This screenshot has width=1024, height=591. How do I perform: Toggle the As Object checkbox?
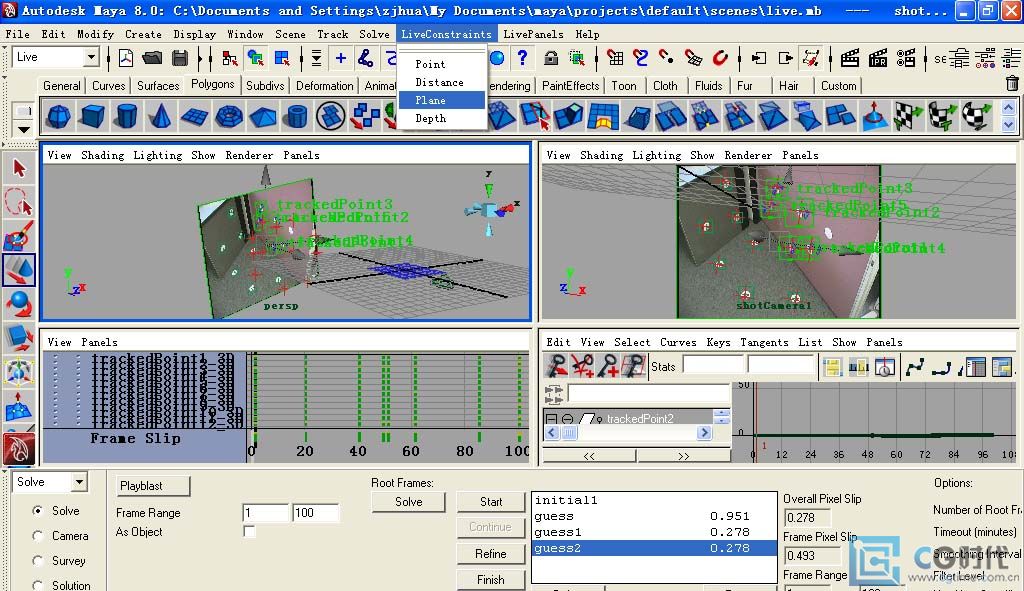tap(249, 532)
